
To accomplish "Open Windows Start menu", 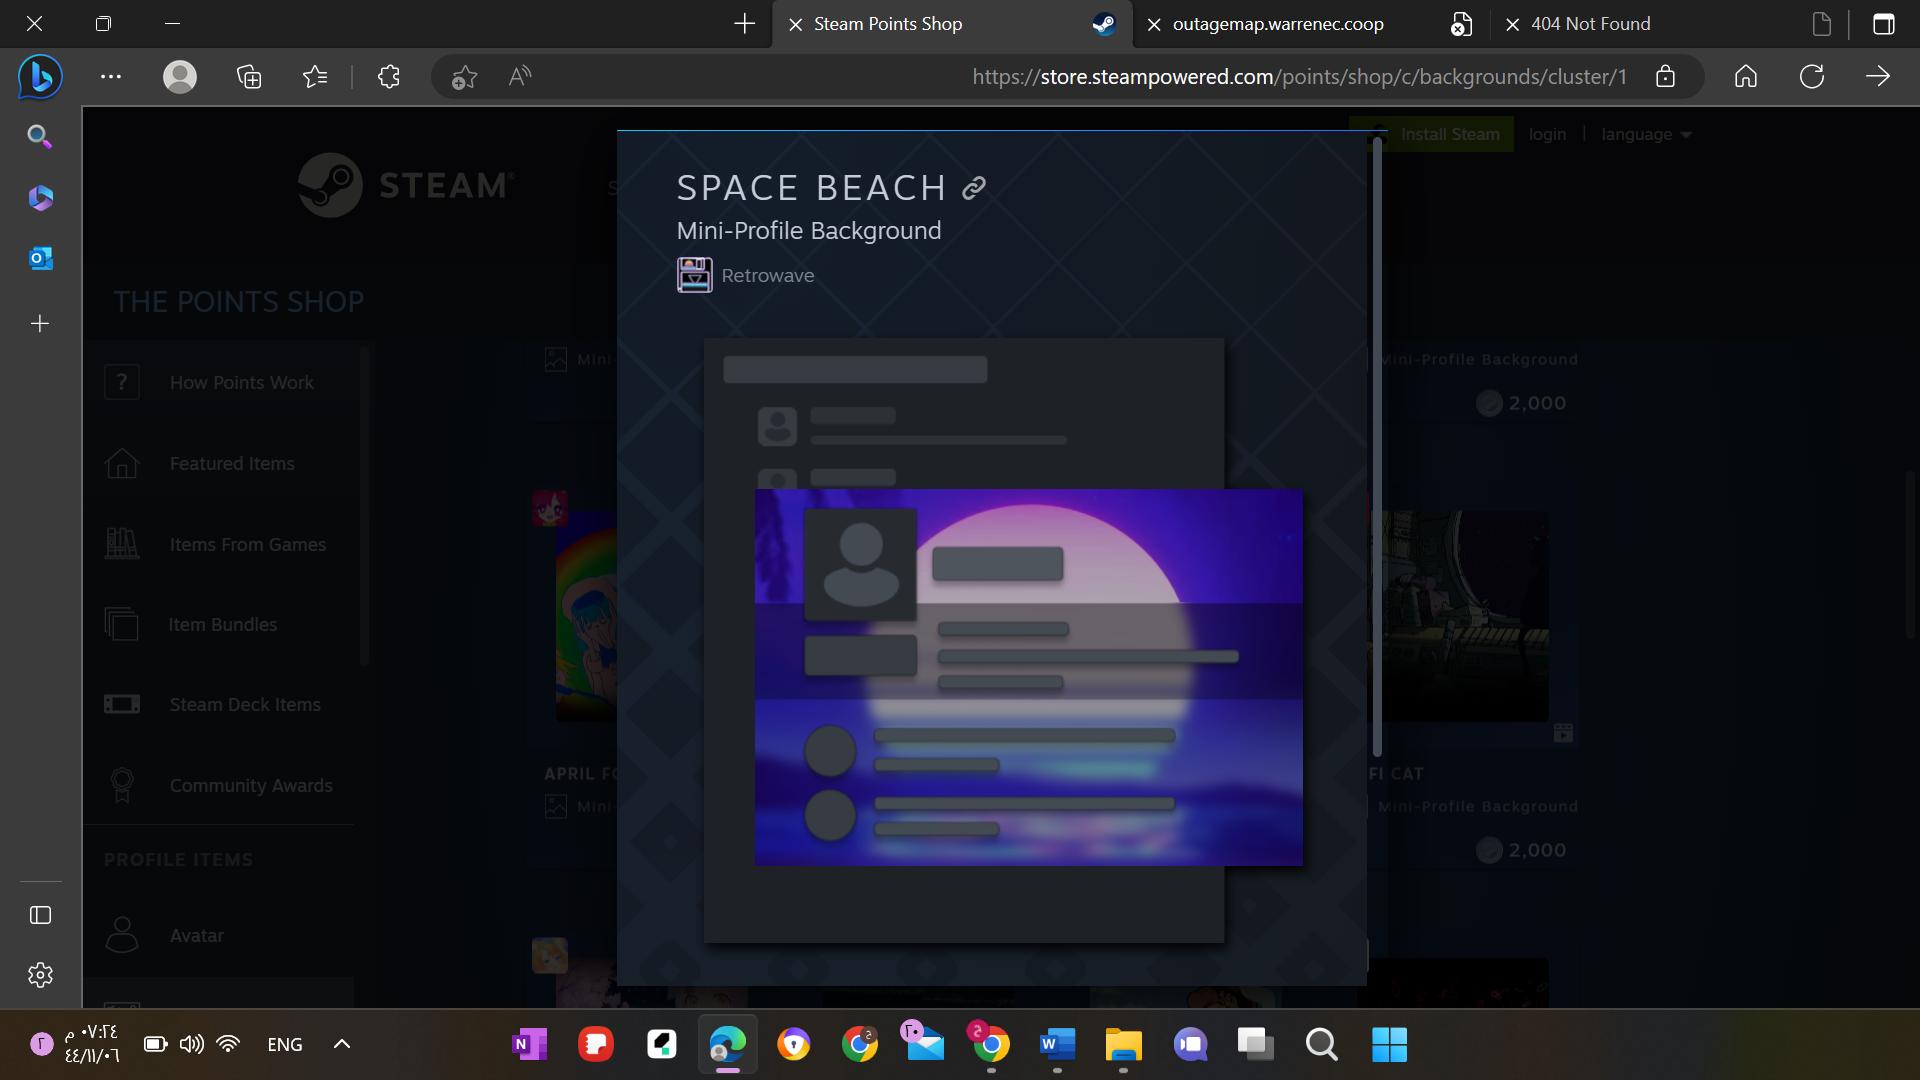I will coord(1389,1045).
